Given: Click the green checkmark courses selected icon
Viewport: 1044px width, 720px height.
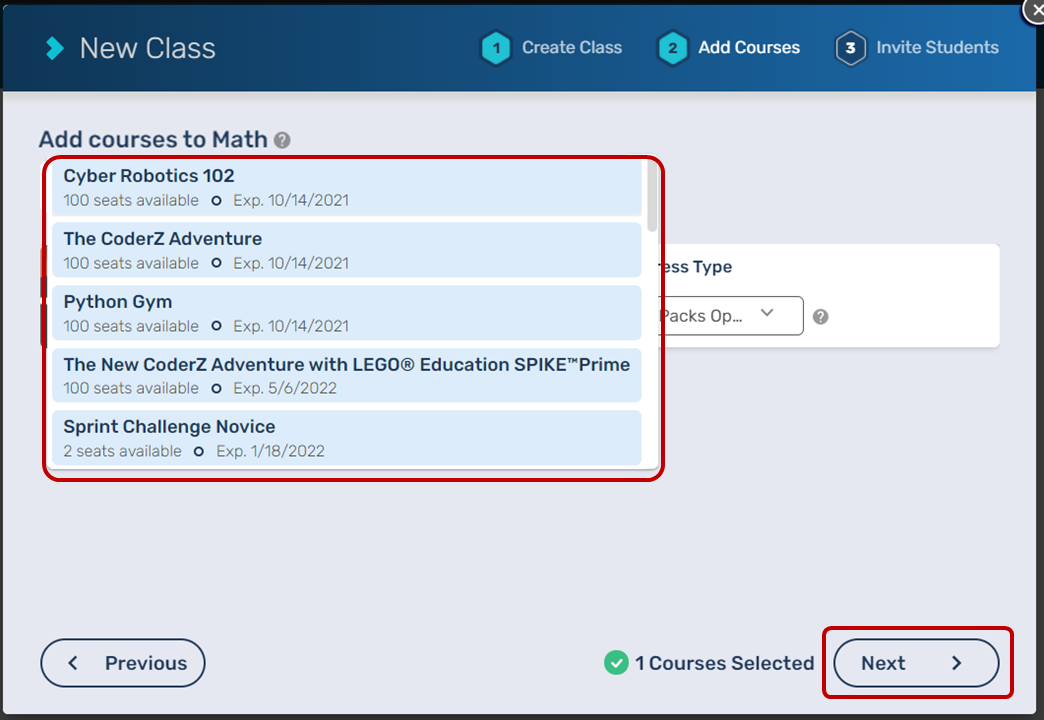Looking at the screenshot, I should [x=616, y=663].
